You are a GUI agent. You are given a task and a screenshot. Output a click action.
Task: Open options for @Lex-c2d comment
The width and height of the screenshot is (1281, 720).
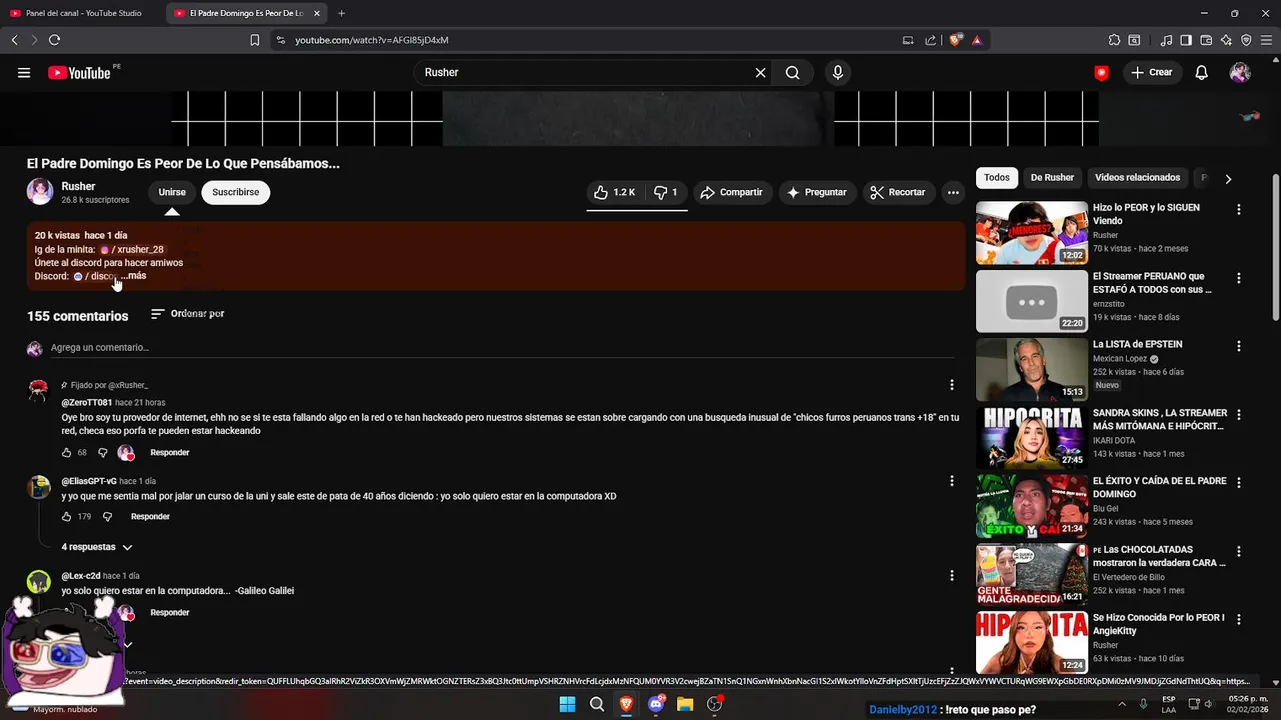(x=951, y=576)
